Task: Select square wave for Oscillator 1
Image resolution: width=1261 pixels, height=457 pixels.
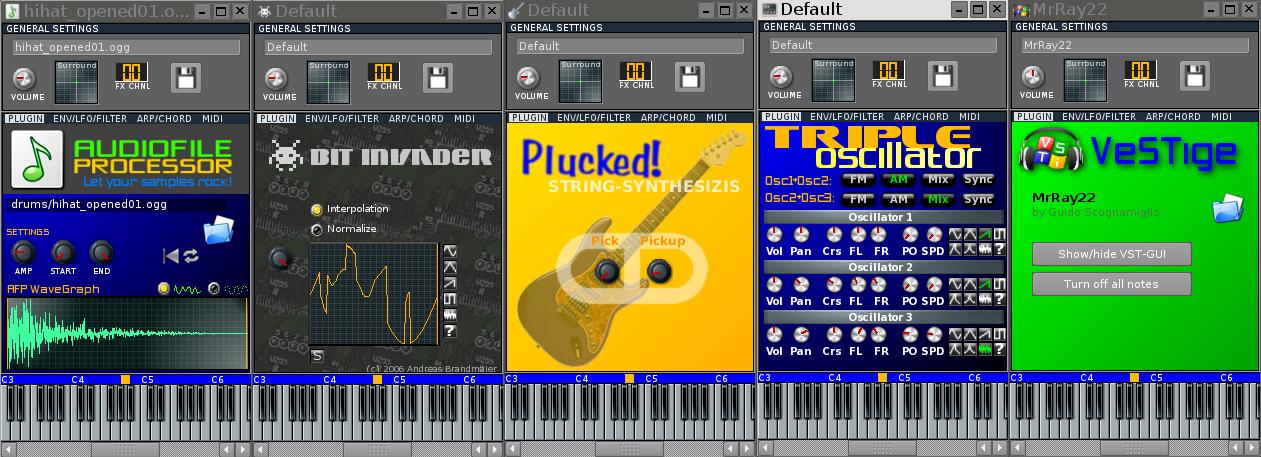Action: point(1000,234)
